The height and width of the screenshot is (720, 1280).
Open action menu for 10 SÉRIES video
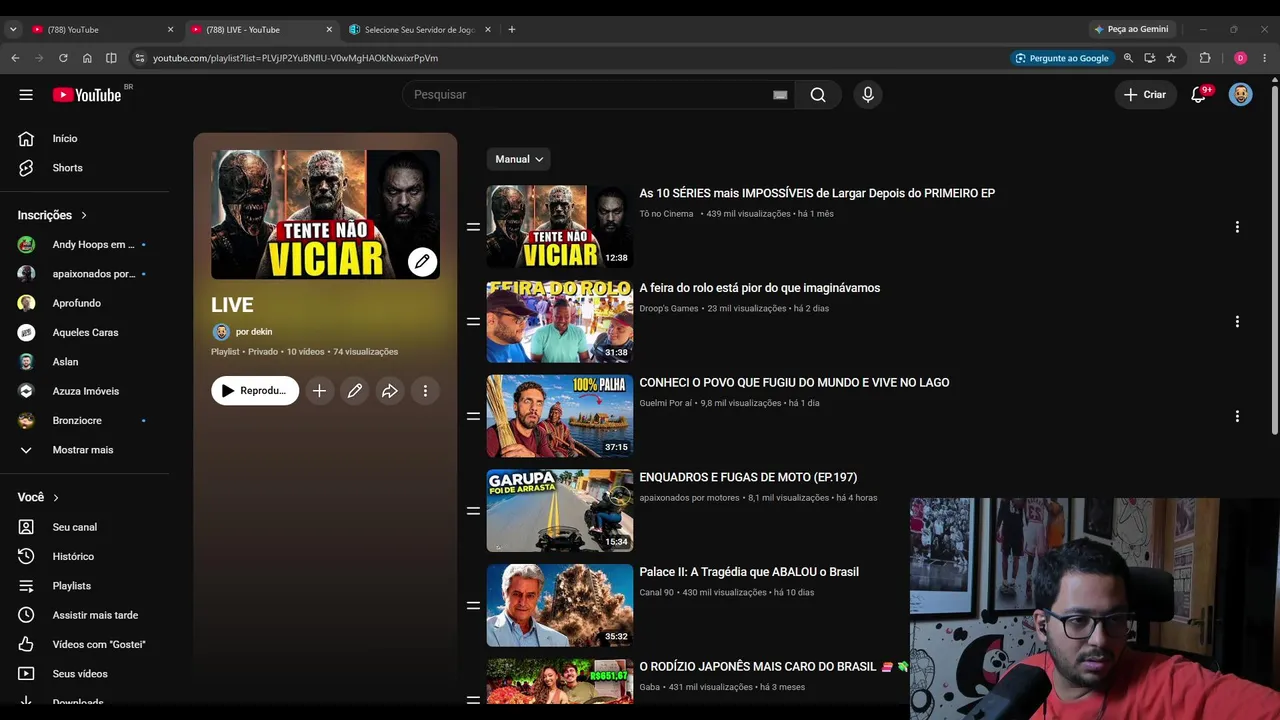(1237, 227)
